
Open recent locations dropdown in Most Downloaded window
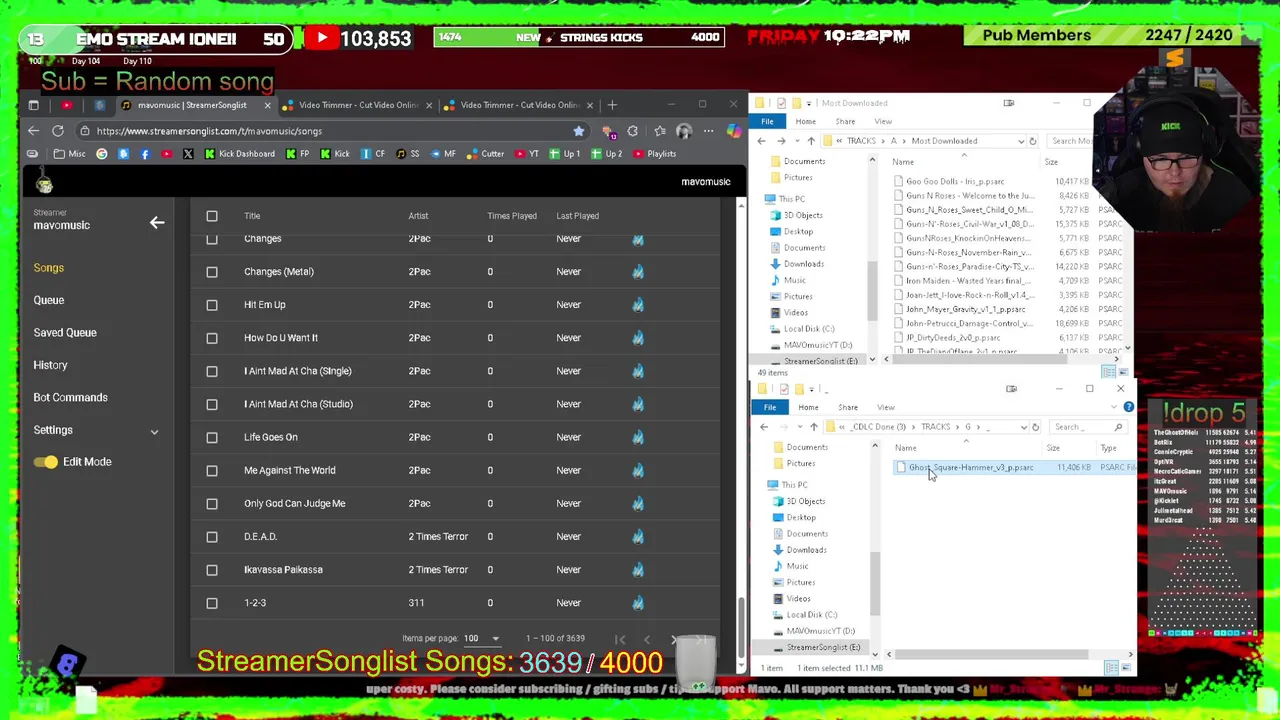[797, 141]
